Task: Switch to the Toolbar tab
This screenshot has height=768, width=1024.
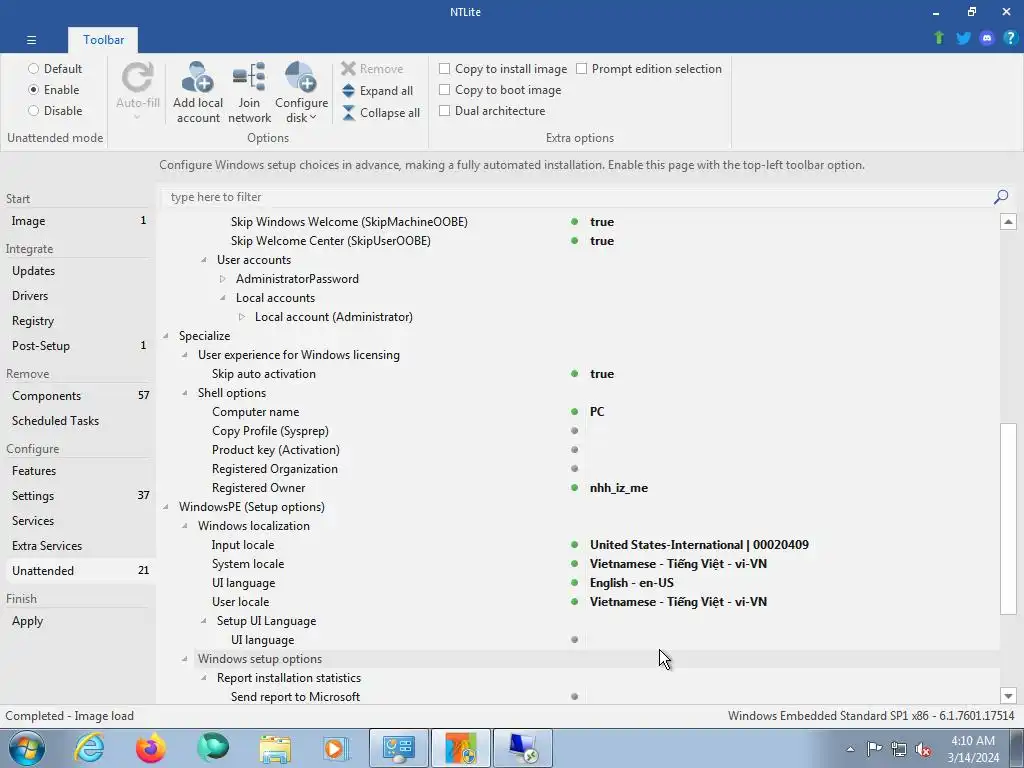Action: point(103,40)
